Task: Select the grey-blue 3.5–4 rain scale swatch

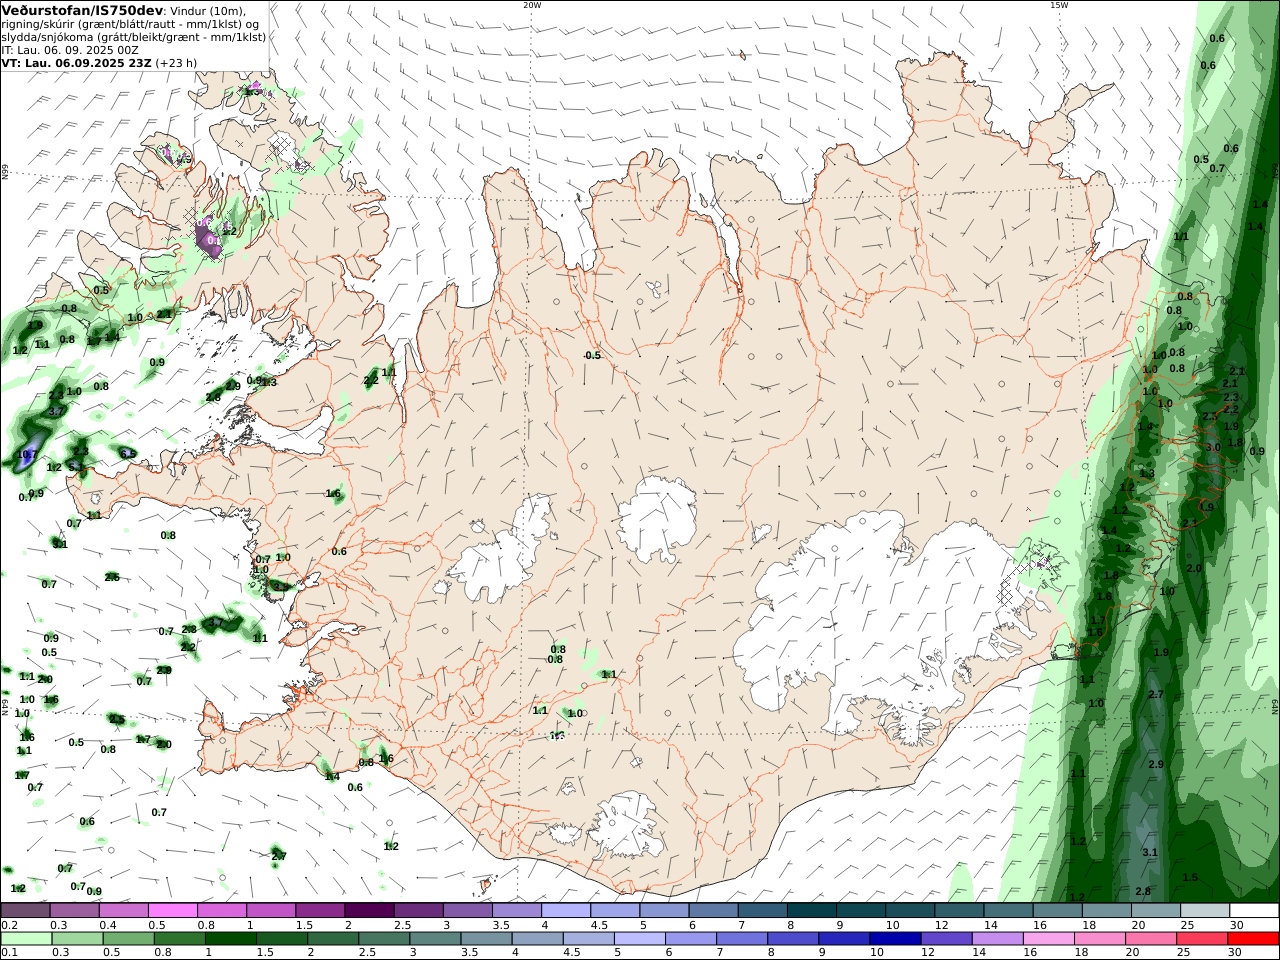Action: click(486, 939)
